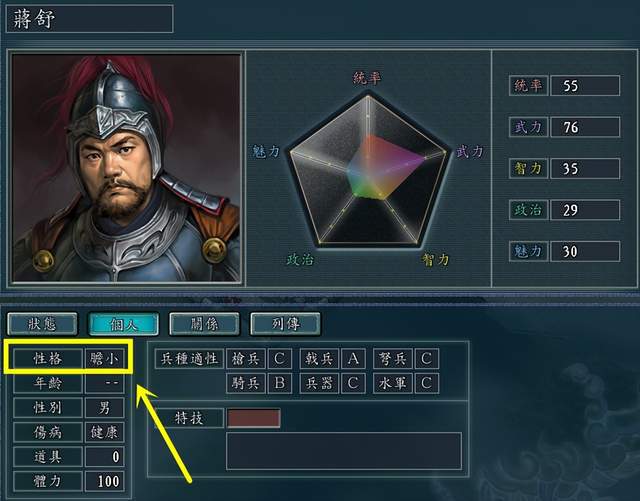
Task: Select the 水軍 troop type label
Action: point(393,383)
